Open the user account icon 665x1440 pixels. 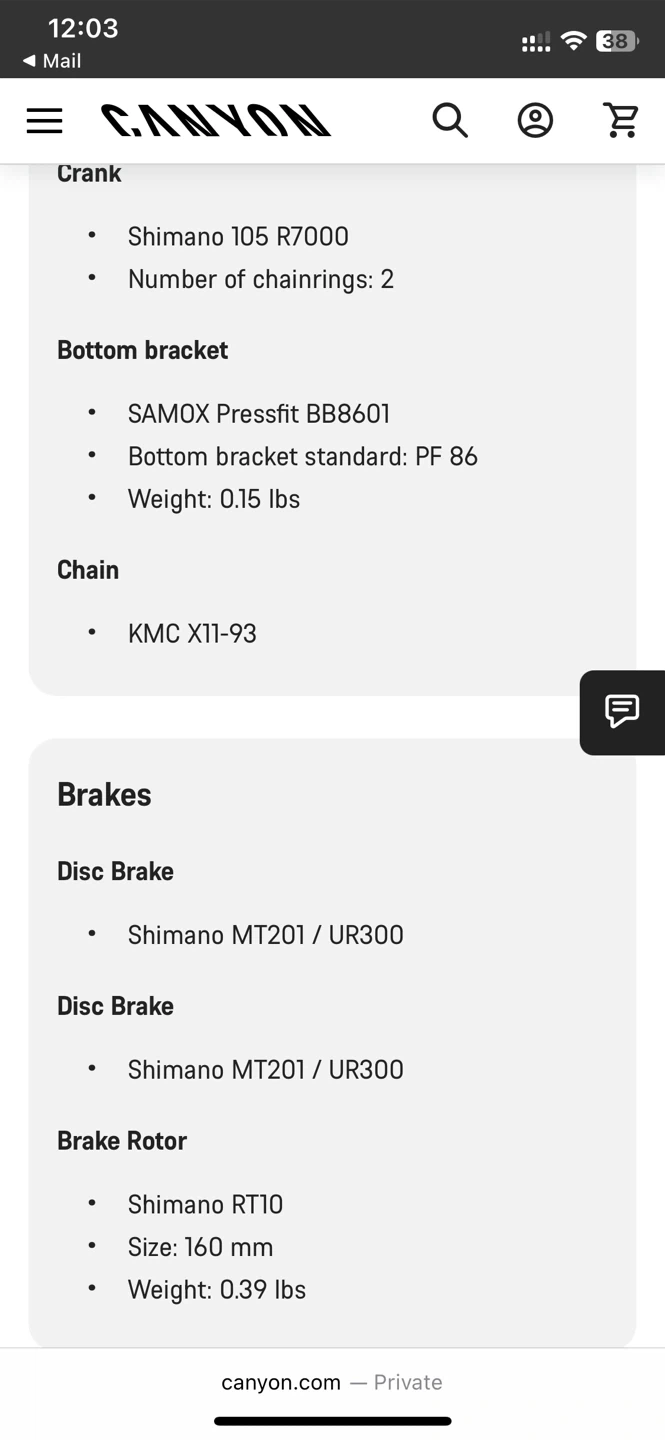[535, 121]
